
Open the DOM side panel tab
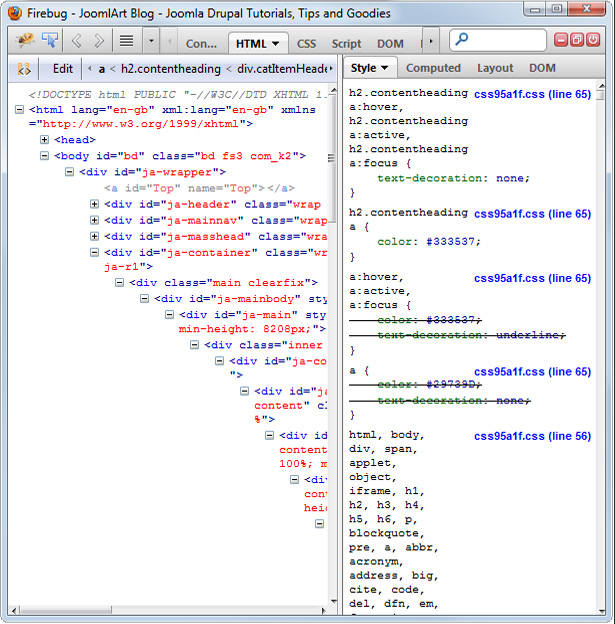(542, 68)
